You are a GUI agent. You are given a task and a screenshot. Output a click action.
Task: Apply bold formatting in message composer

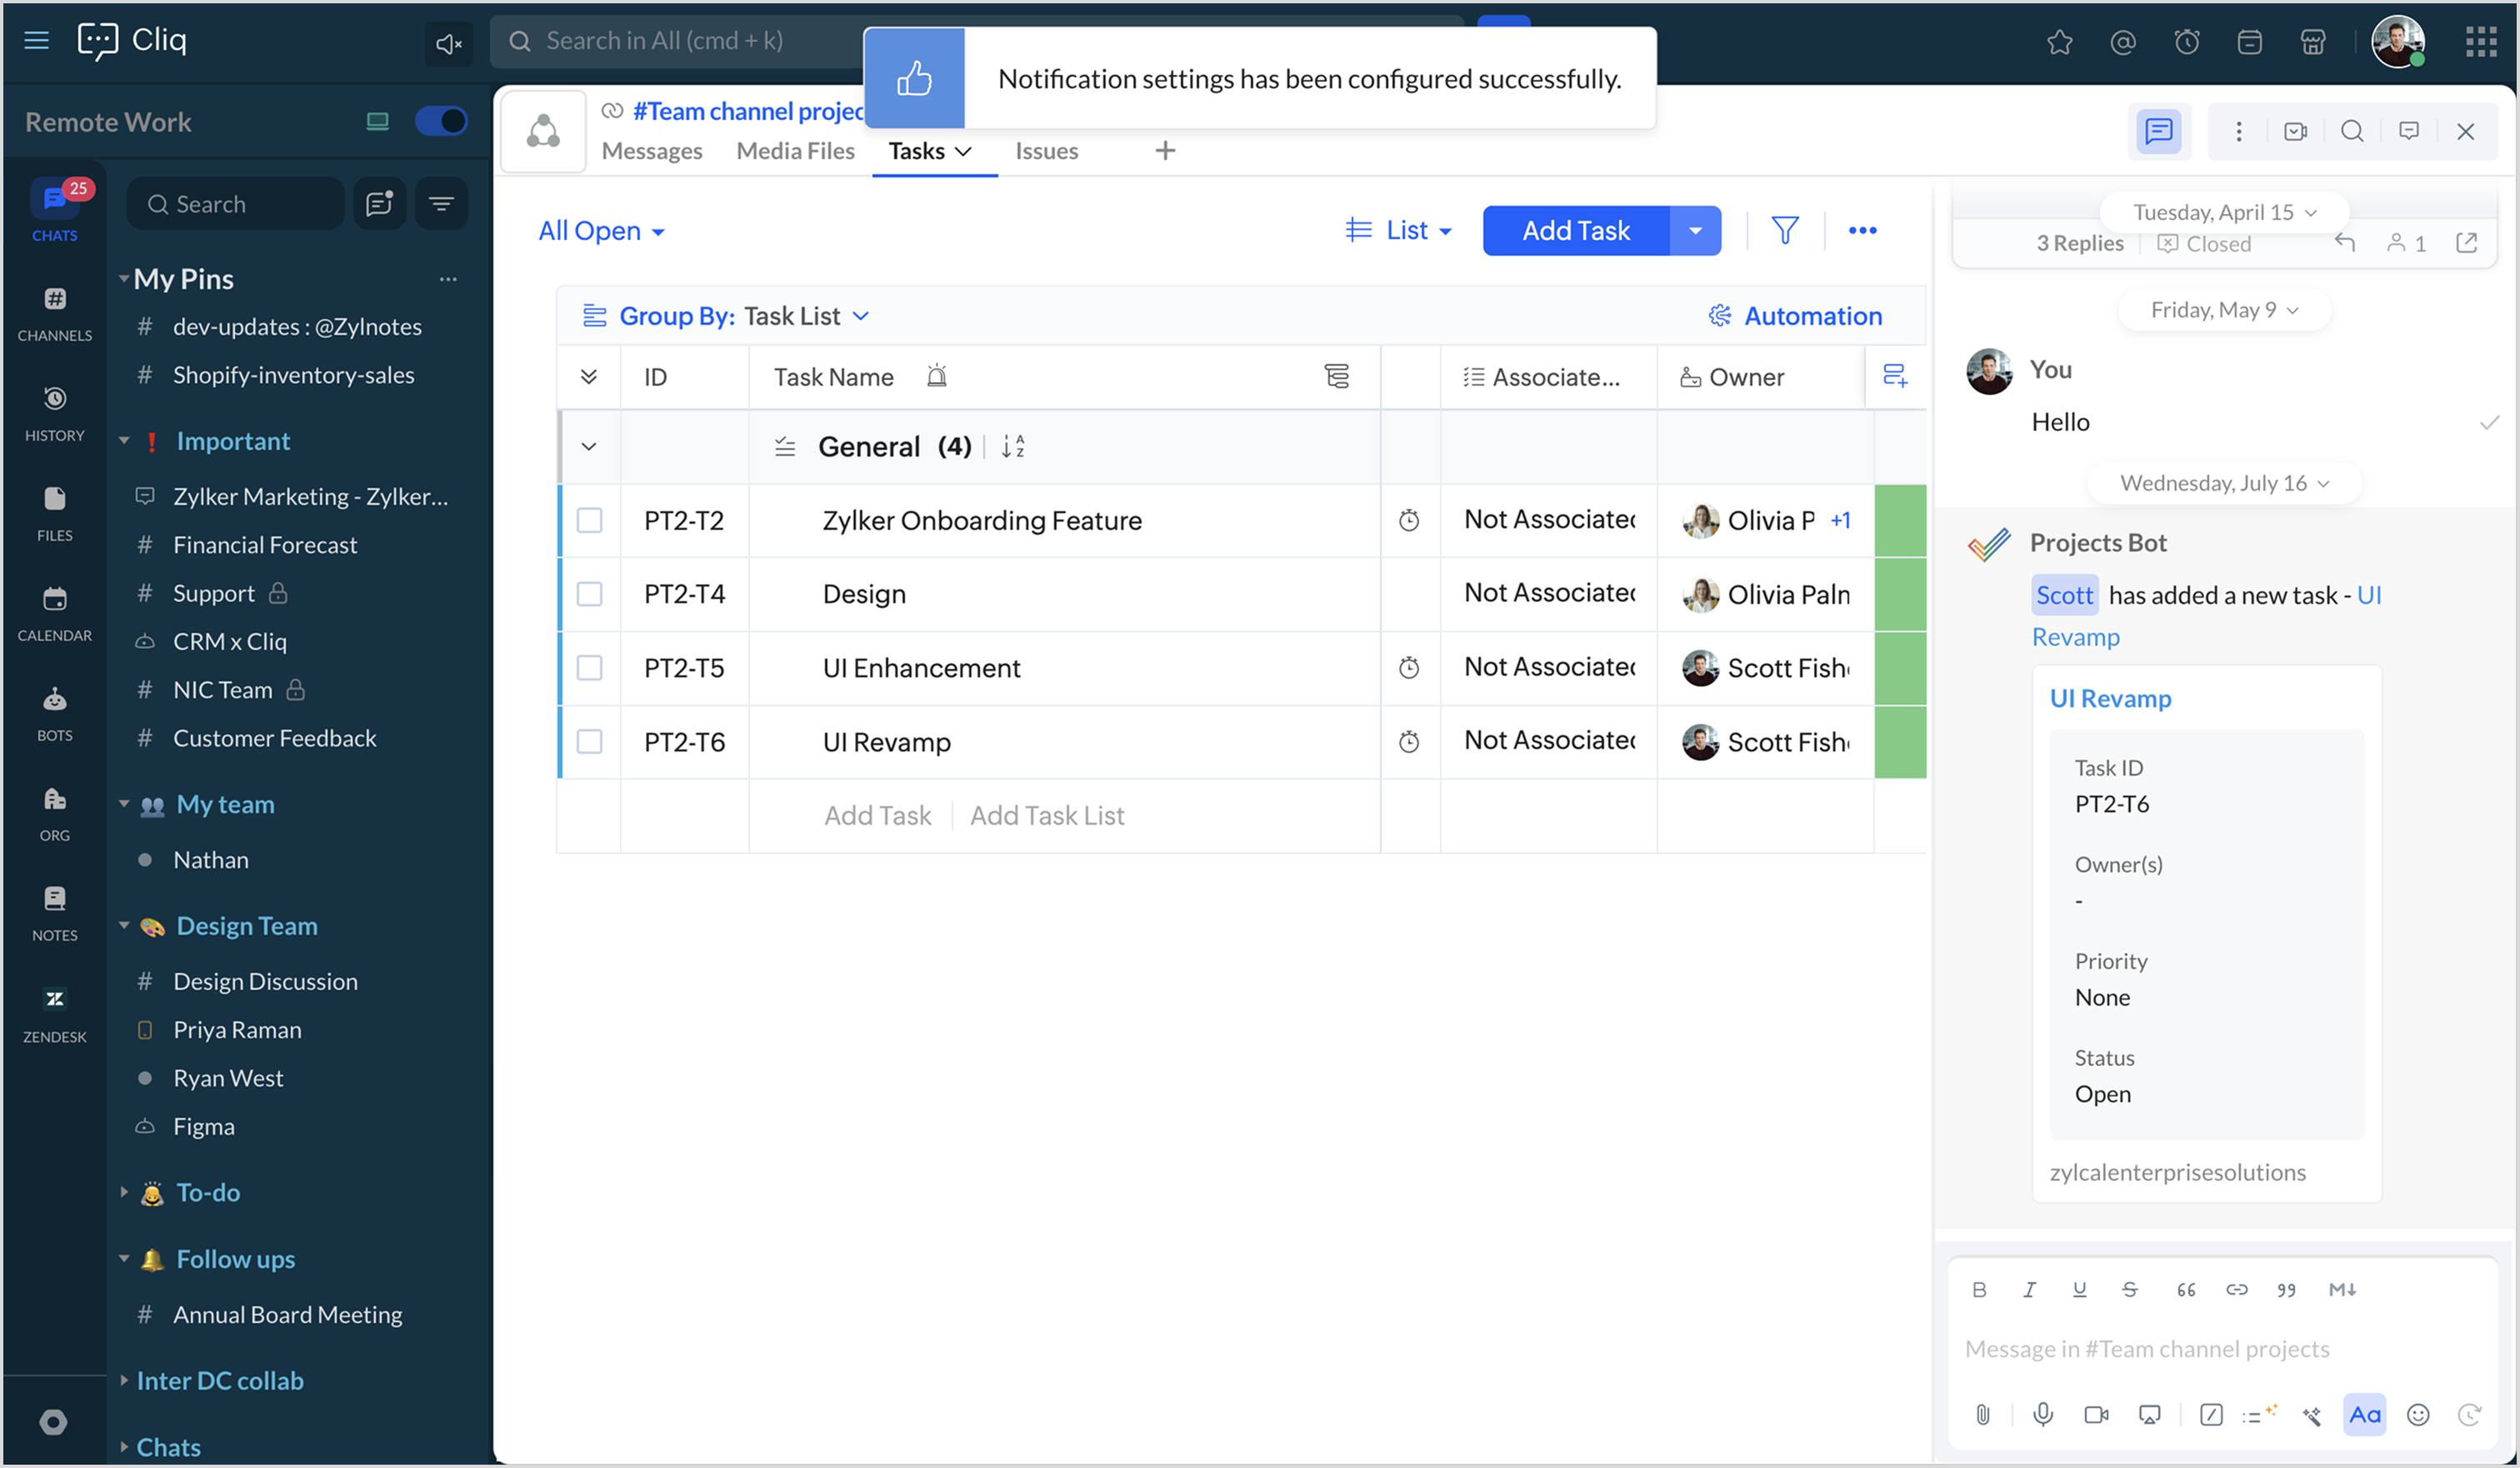[x=1978, y=1289]
